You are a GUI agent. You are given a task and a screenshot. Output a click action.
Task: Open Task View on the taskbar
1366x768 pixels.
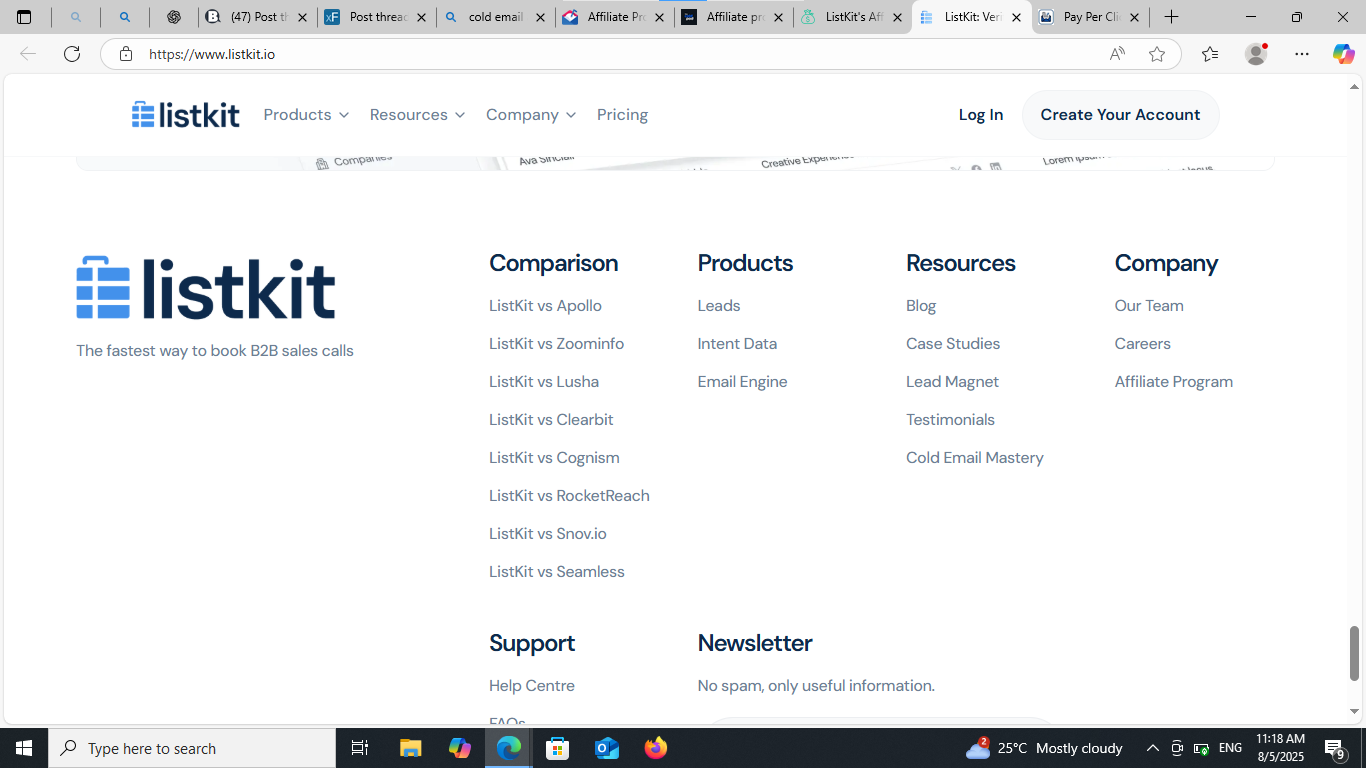[x=360, y=748]
